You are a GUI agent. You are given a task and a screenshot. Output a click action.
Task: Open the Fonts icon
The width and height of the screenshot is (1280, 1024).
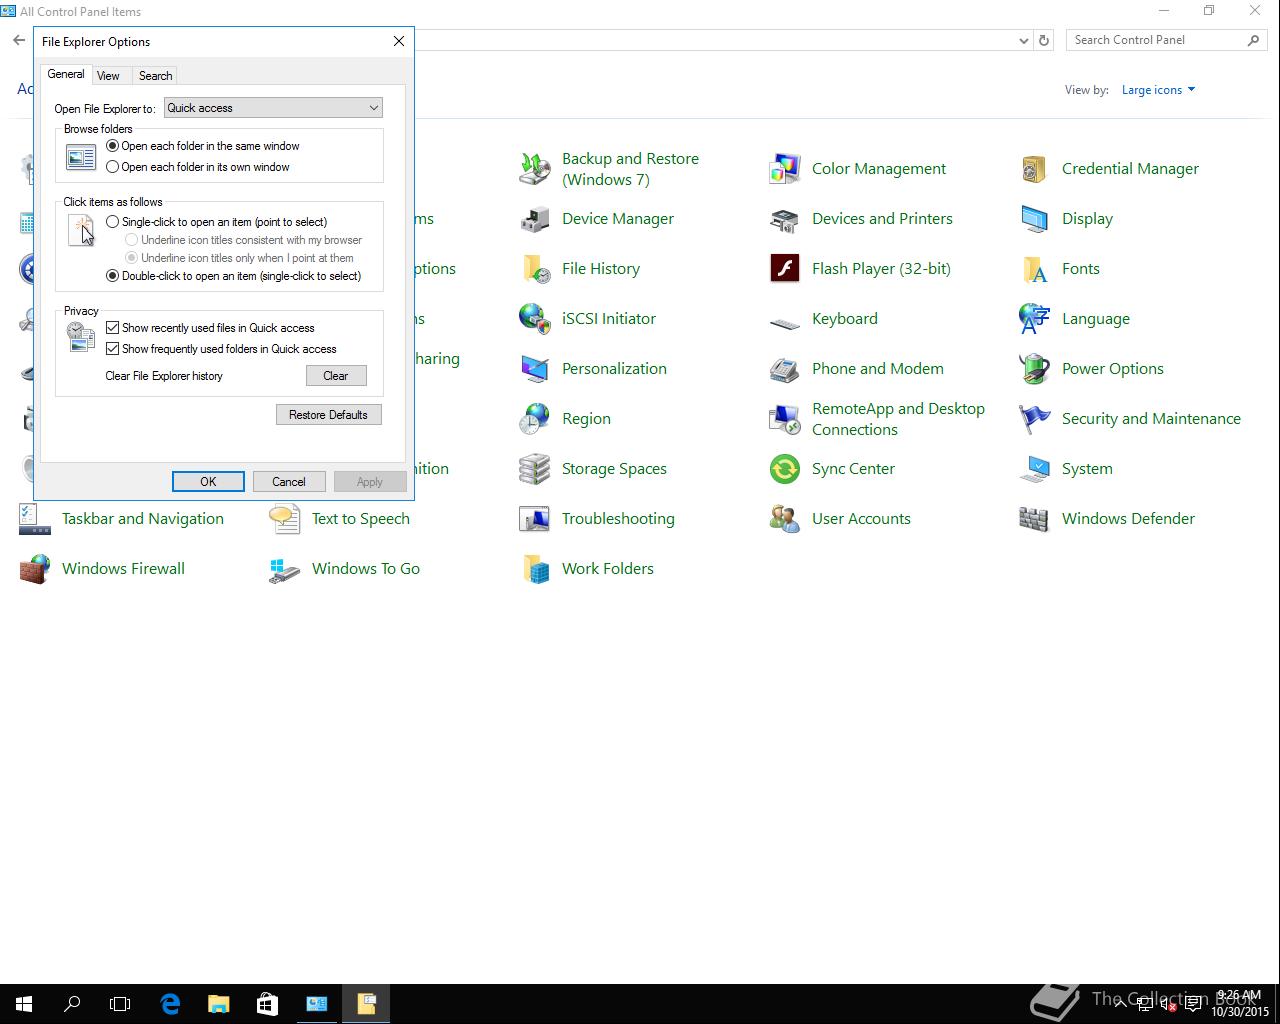(1035, 269)
